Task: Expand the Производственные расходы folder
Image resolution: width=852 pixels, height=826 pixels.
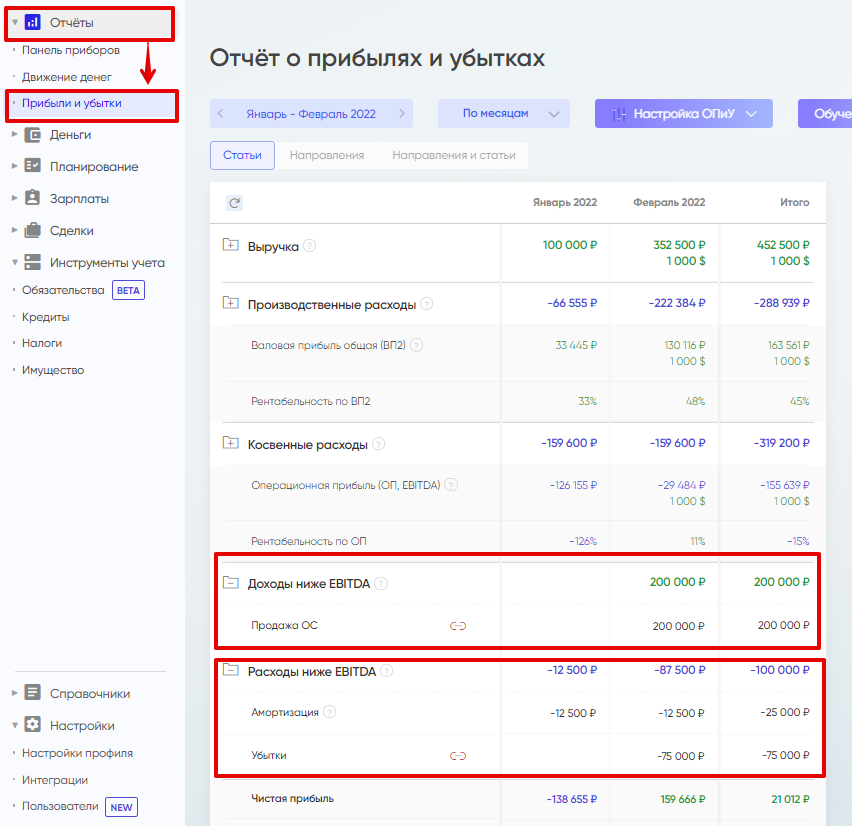Action: tap(230, 303)
